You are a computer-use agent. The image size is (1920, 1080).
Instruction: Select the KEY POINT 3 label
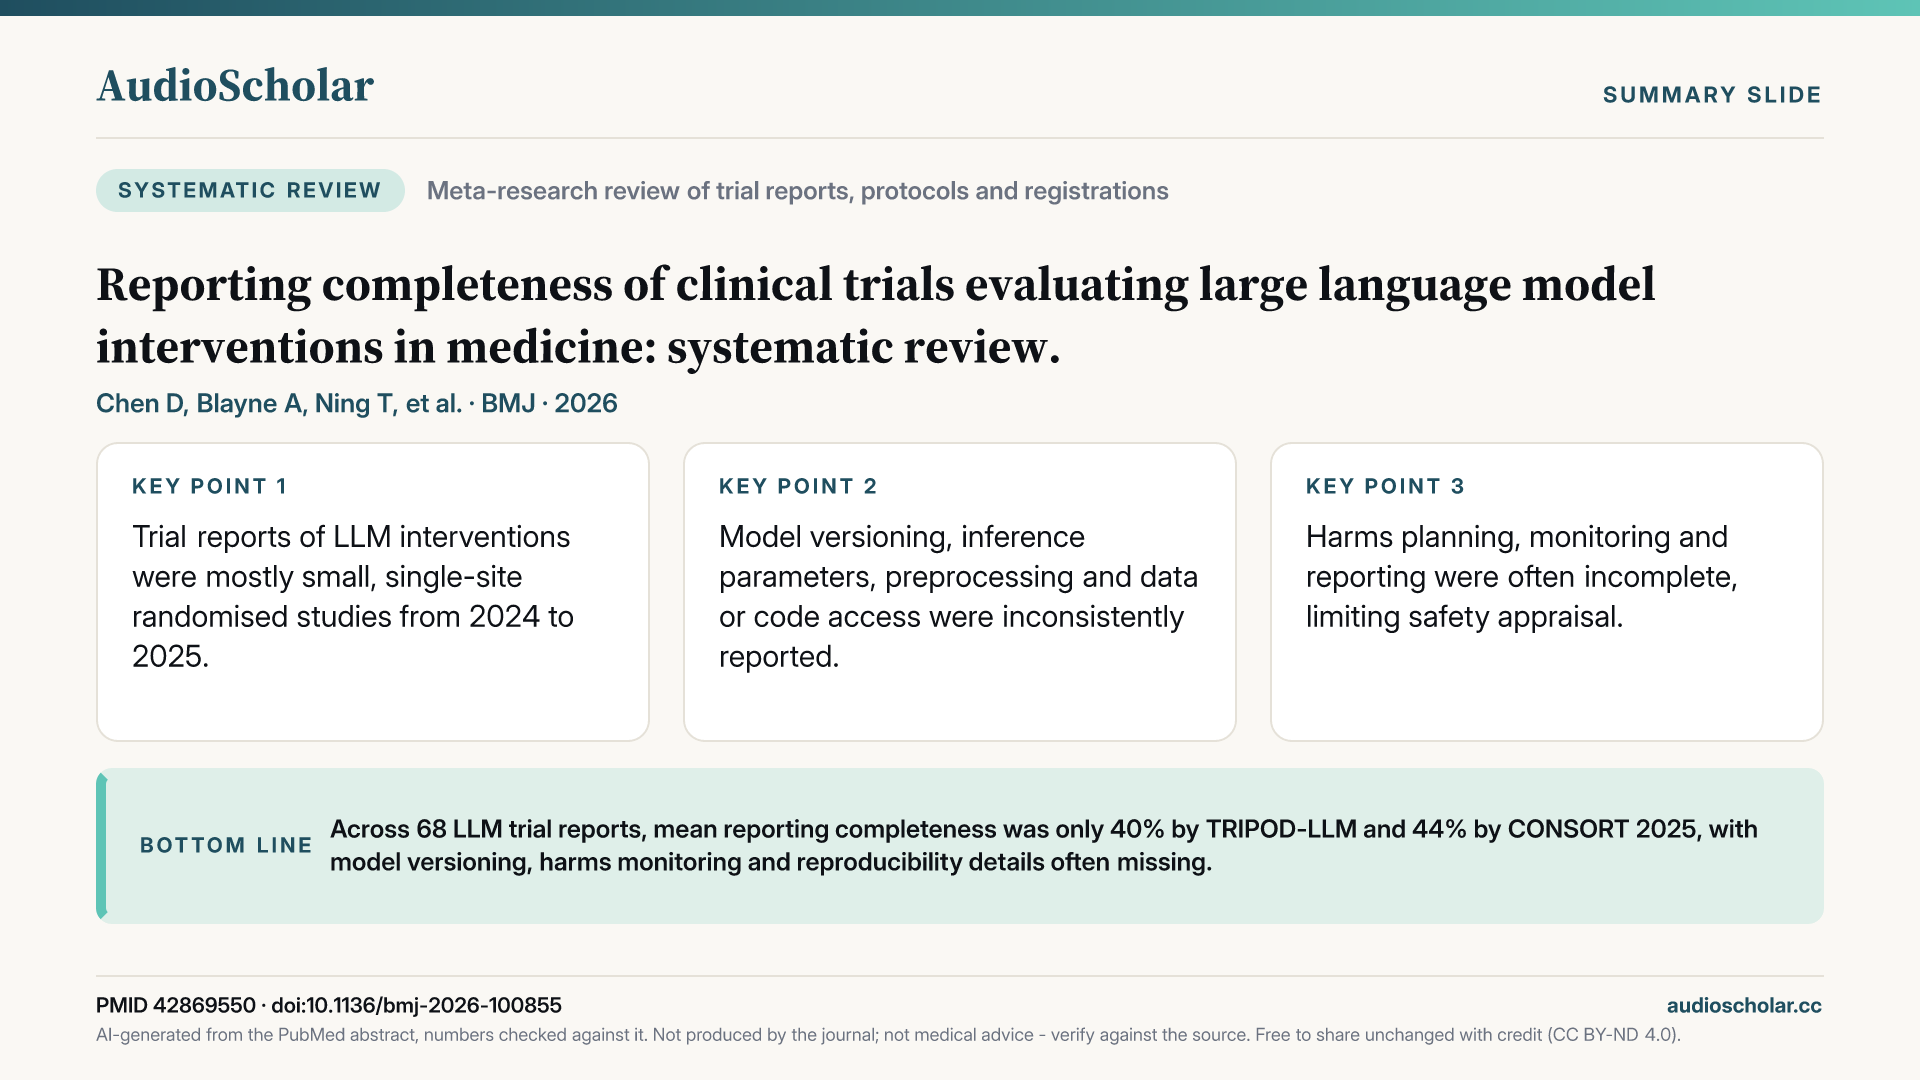(x=1385, y=486)
